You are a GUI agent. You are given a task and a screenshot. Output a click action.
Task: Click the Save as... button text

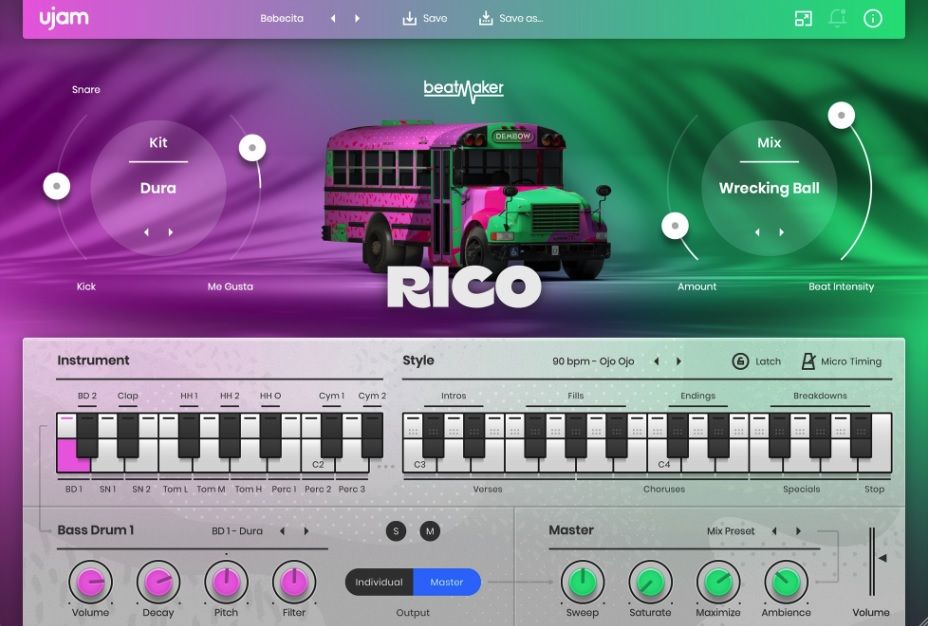(521, 18)
